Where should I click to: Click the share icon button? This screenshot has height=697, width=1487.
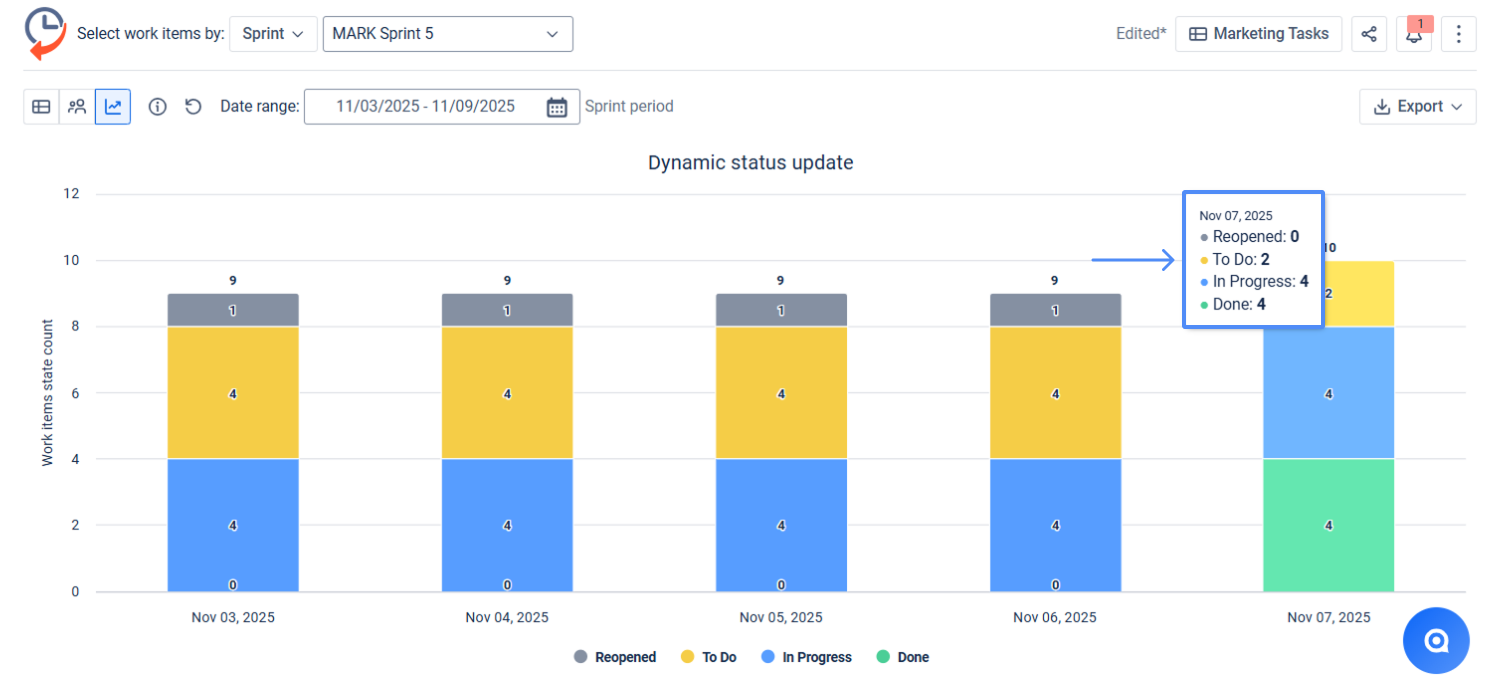coord(1369,34)
